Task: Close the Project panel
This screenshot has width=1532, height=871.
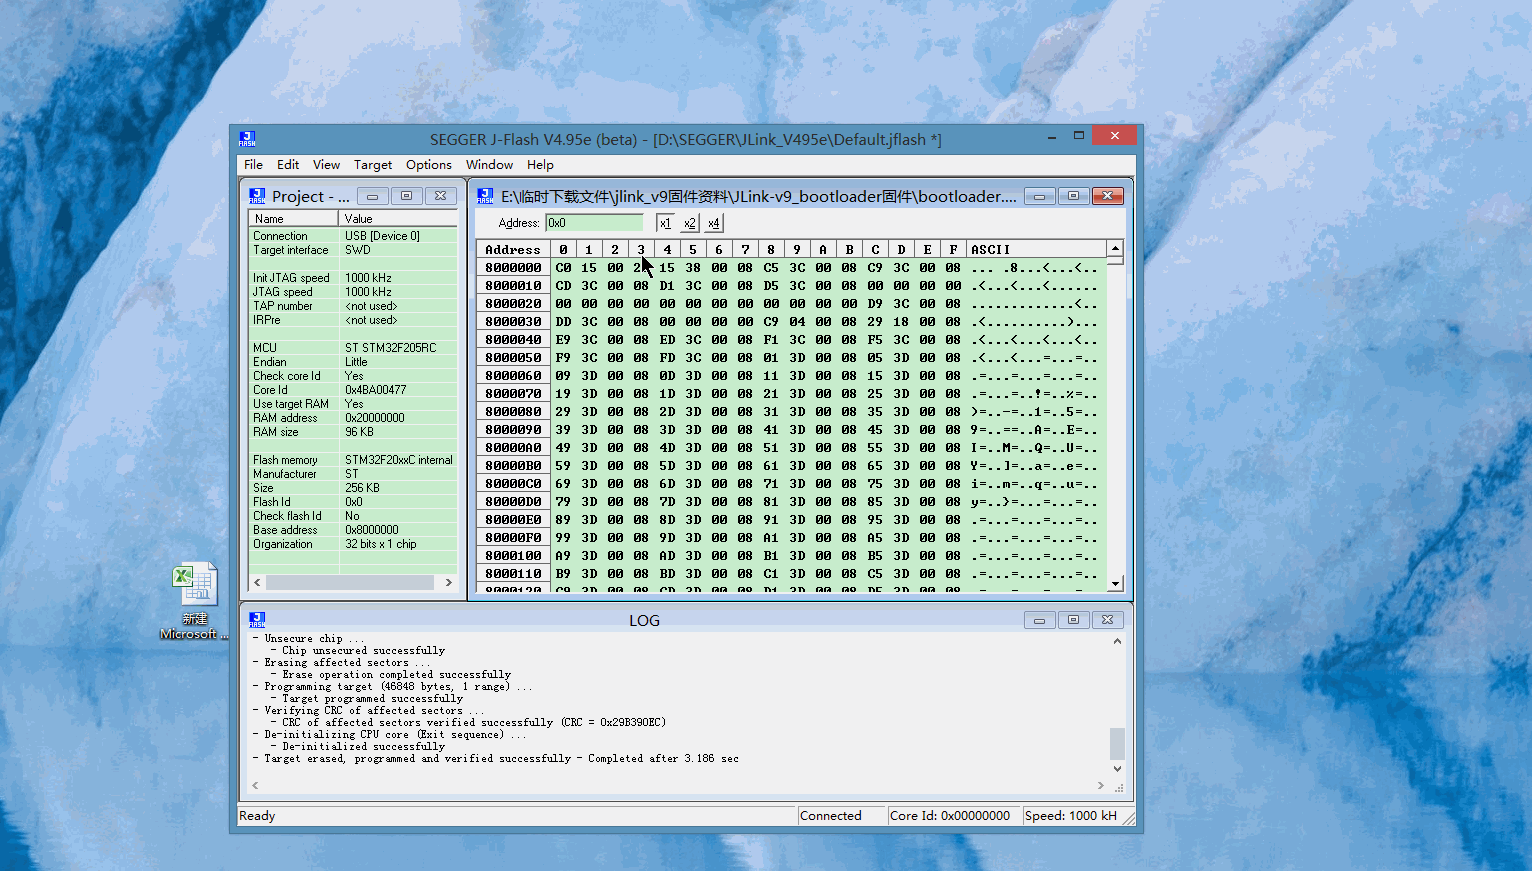Action: point(440,196)
